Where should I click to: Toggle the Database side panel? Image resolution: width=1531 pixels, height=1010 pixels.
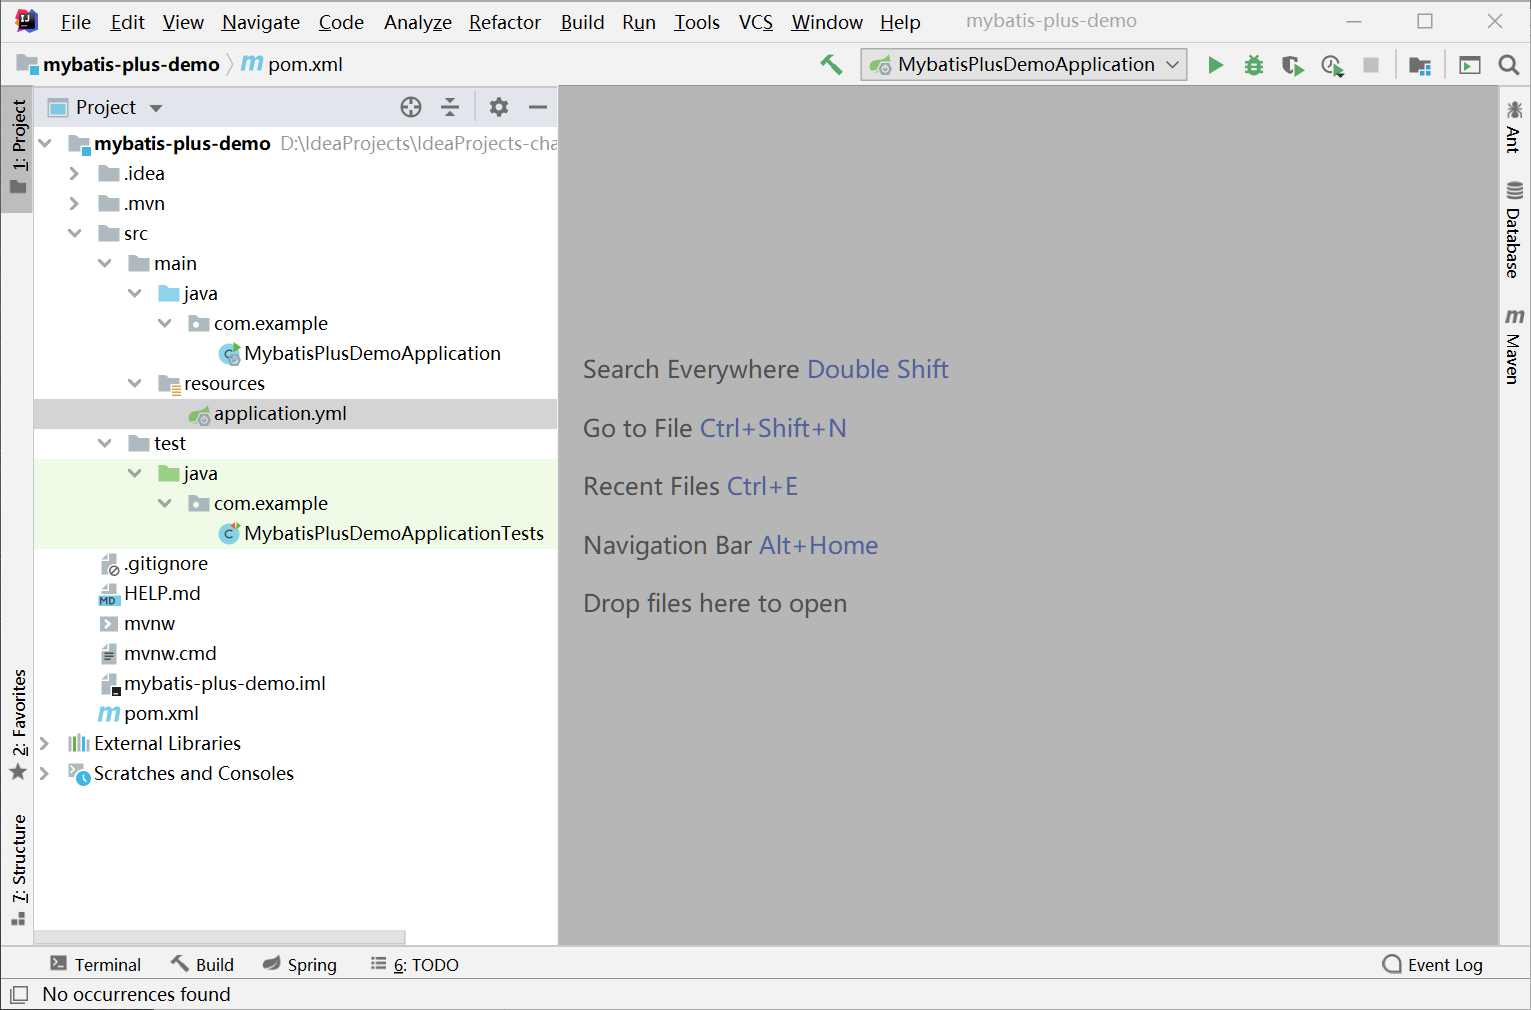click(1513, 230)
